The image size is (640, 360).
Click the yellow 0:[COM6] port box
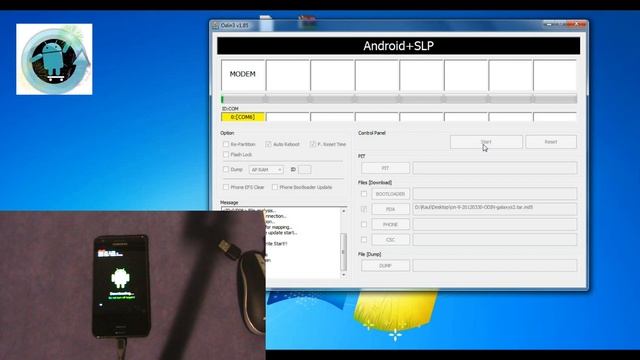point(243,117)
